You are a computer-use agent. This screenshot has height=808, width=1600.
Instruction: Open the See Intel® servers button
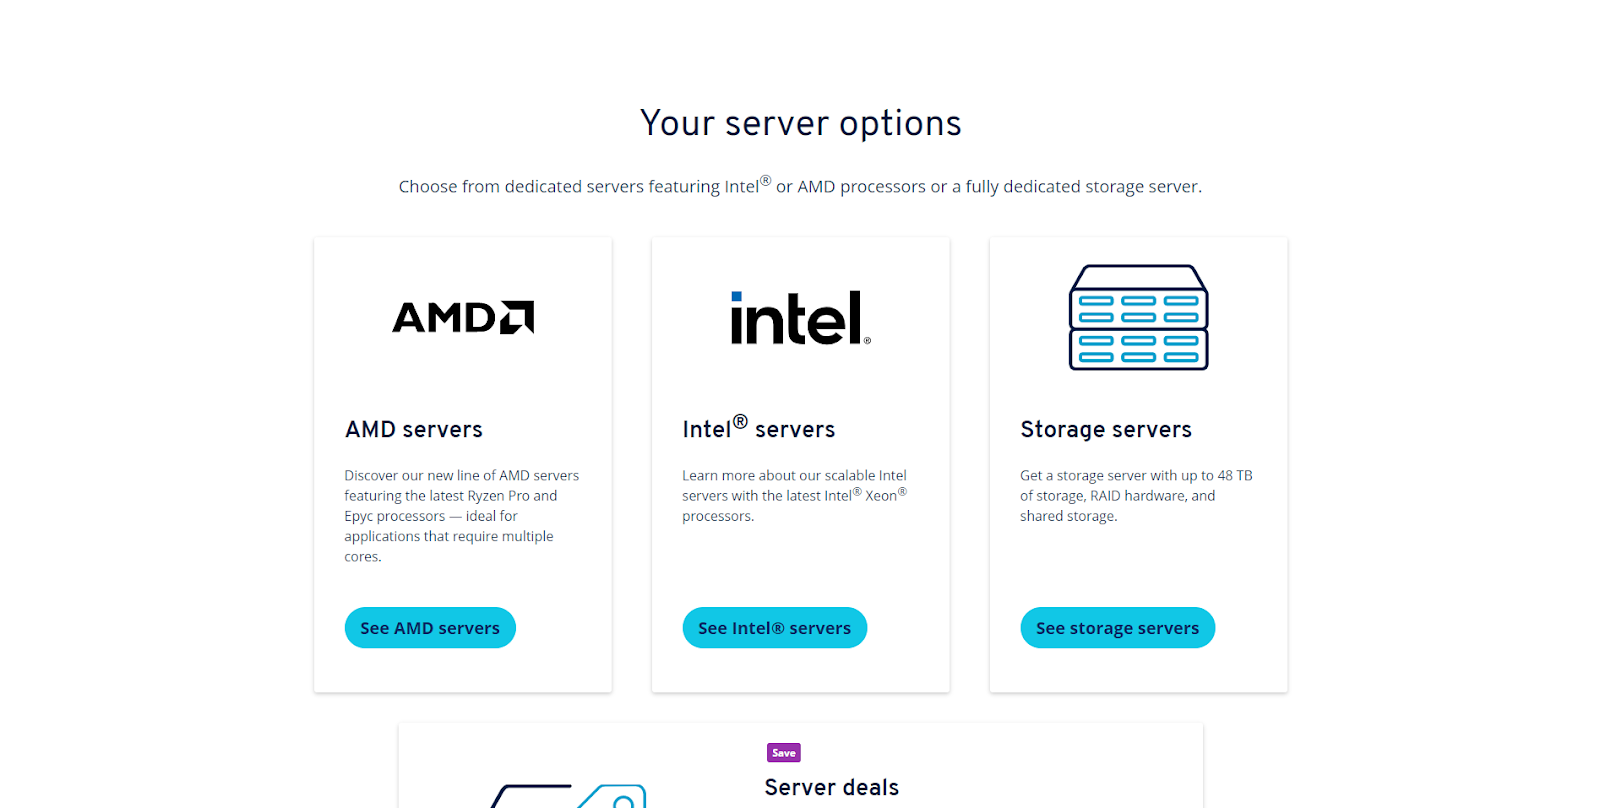pos(775,628)
